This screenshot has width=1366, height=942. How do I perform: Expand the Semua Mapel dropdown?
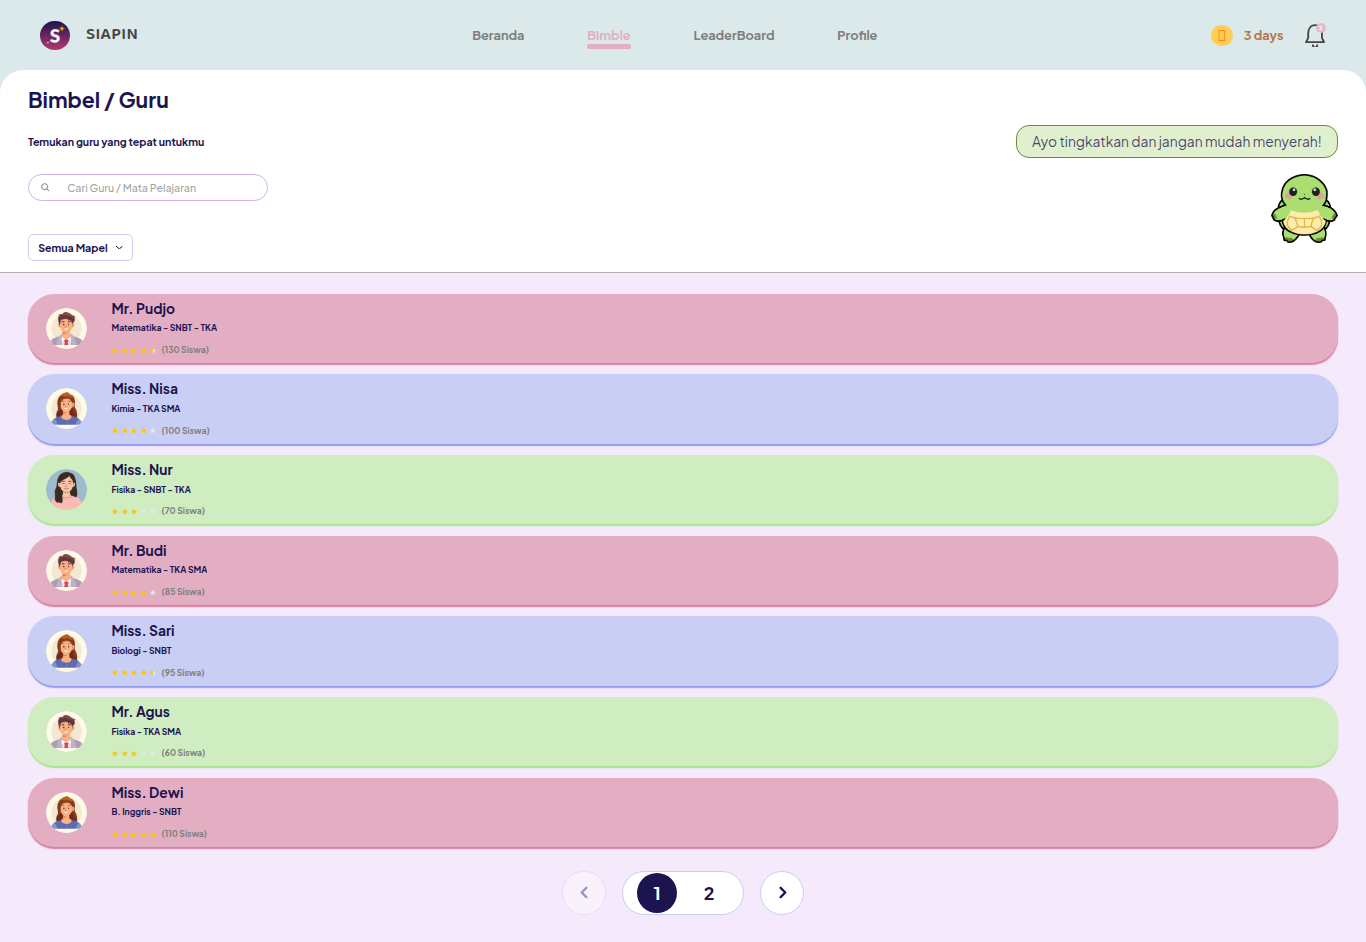point(80,248)
